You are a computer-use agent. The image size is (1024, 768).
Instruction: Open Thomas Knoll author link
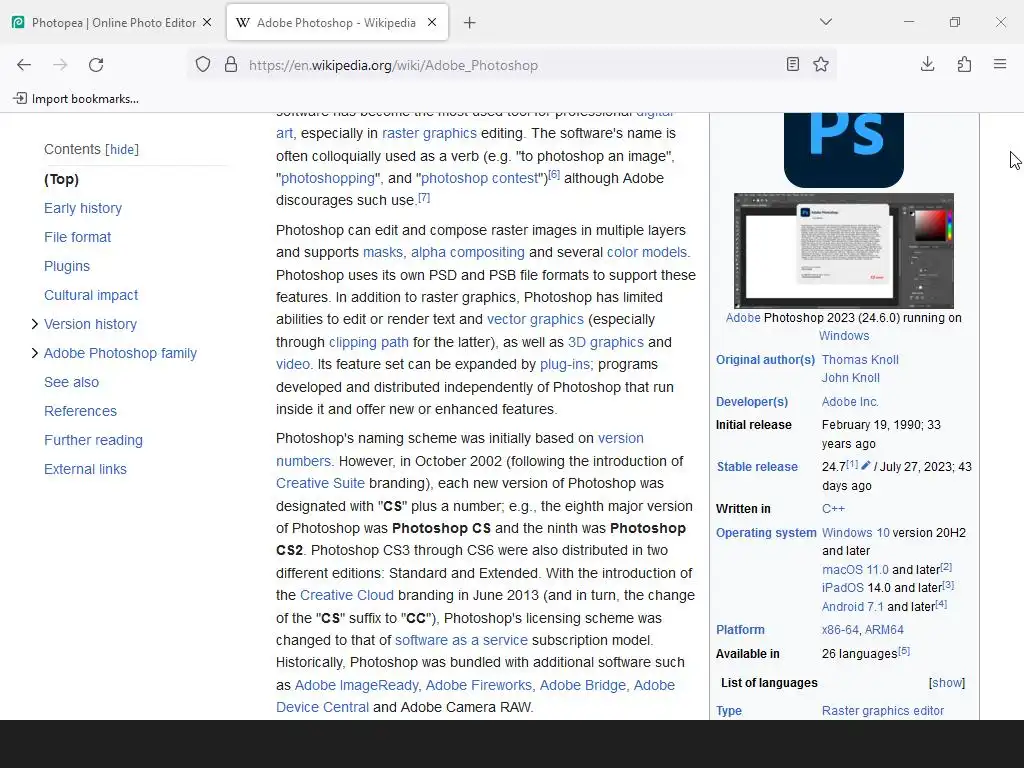tap(860, 360)
